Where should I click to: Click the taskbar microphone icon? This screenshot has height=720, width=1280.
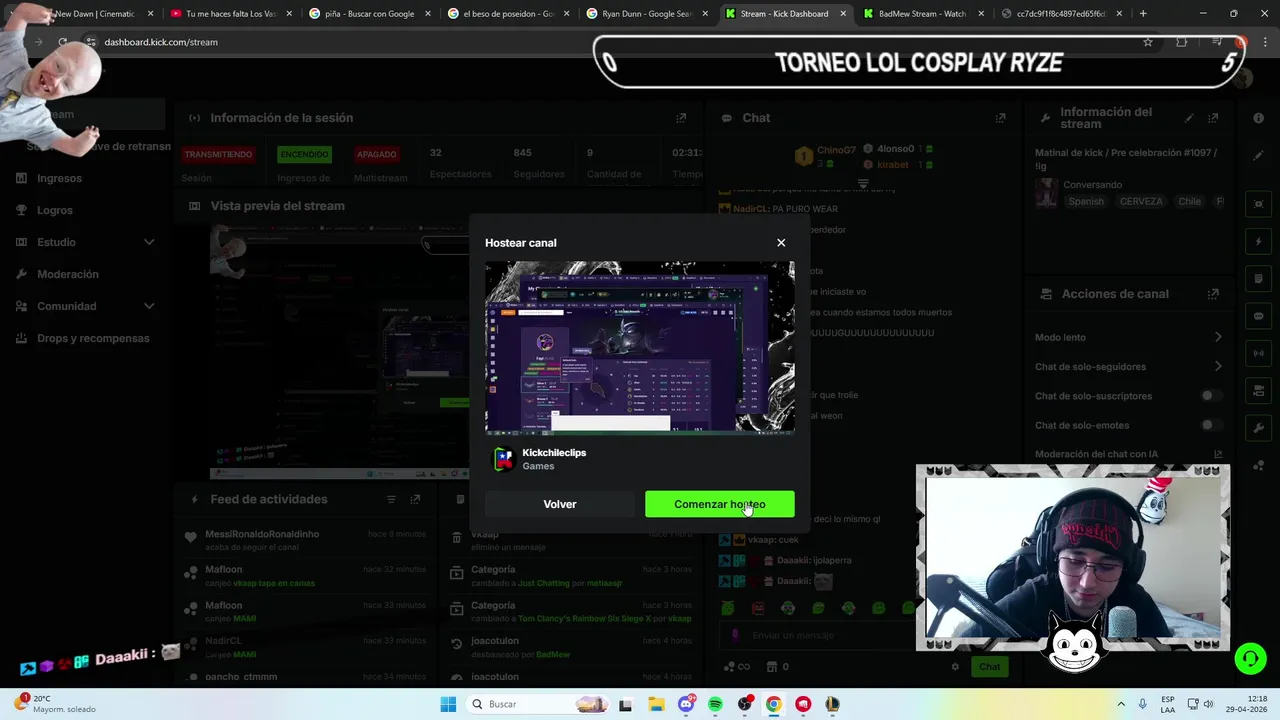click(1142, 704)
